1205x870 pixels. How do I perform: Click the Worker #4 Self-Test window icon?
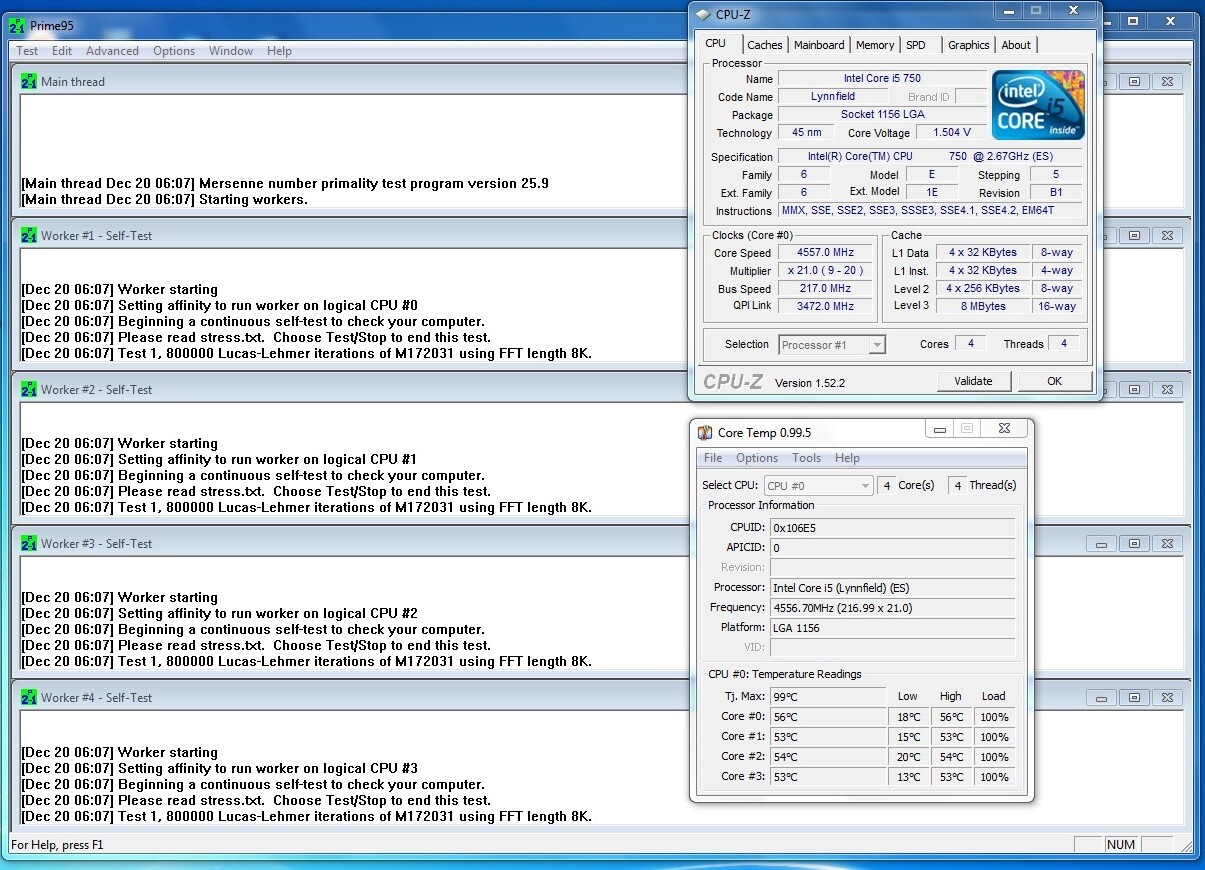29,698
